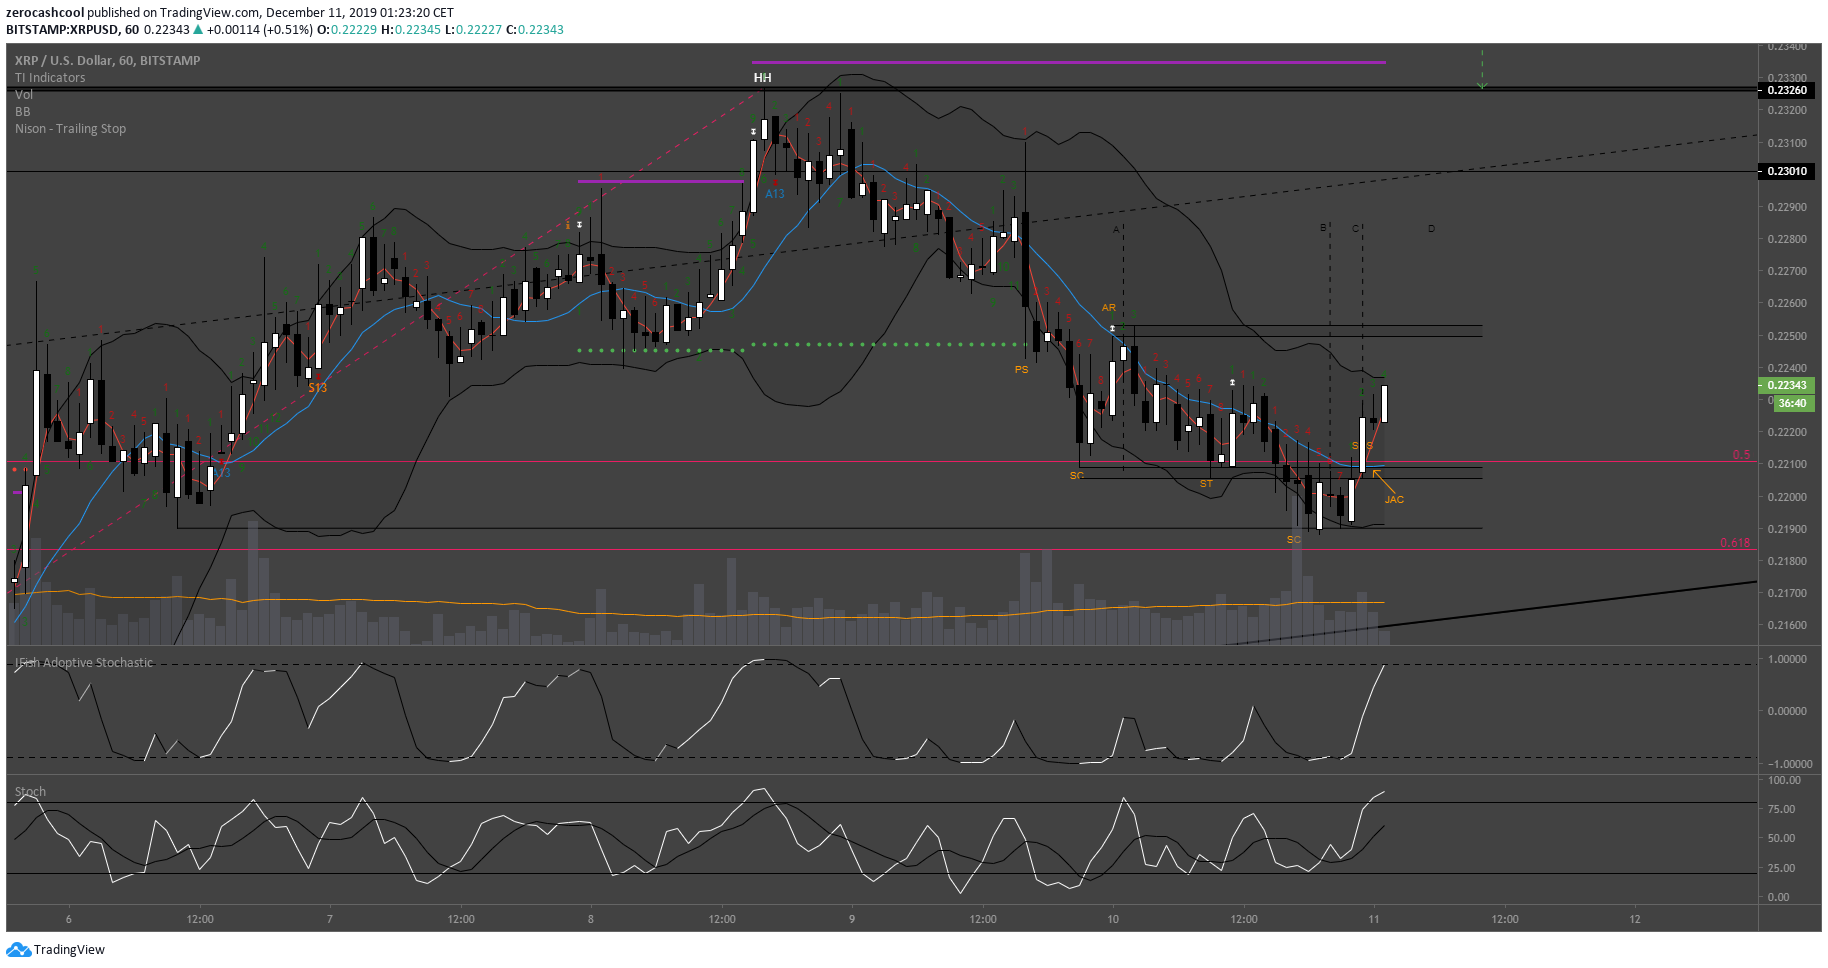This screenshot has height=968, width=1828.
Task: Click the JAC annotation label
Action: 1394,499
